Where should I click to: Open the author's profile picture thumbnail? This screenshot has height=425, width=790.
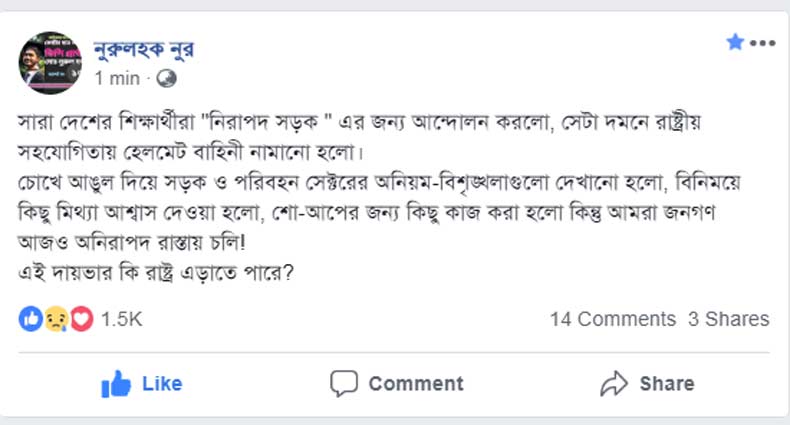point(49,61)
